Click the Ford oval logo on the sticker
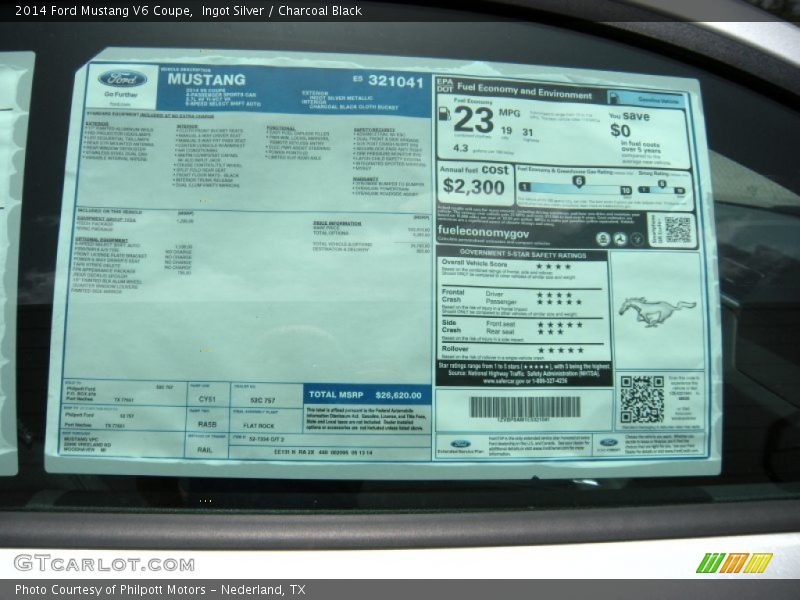This screenshot has width=800, height=600. click(122, 79)
